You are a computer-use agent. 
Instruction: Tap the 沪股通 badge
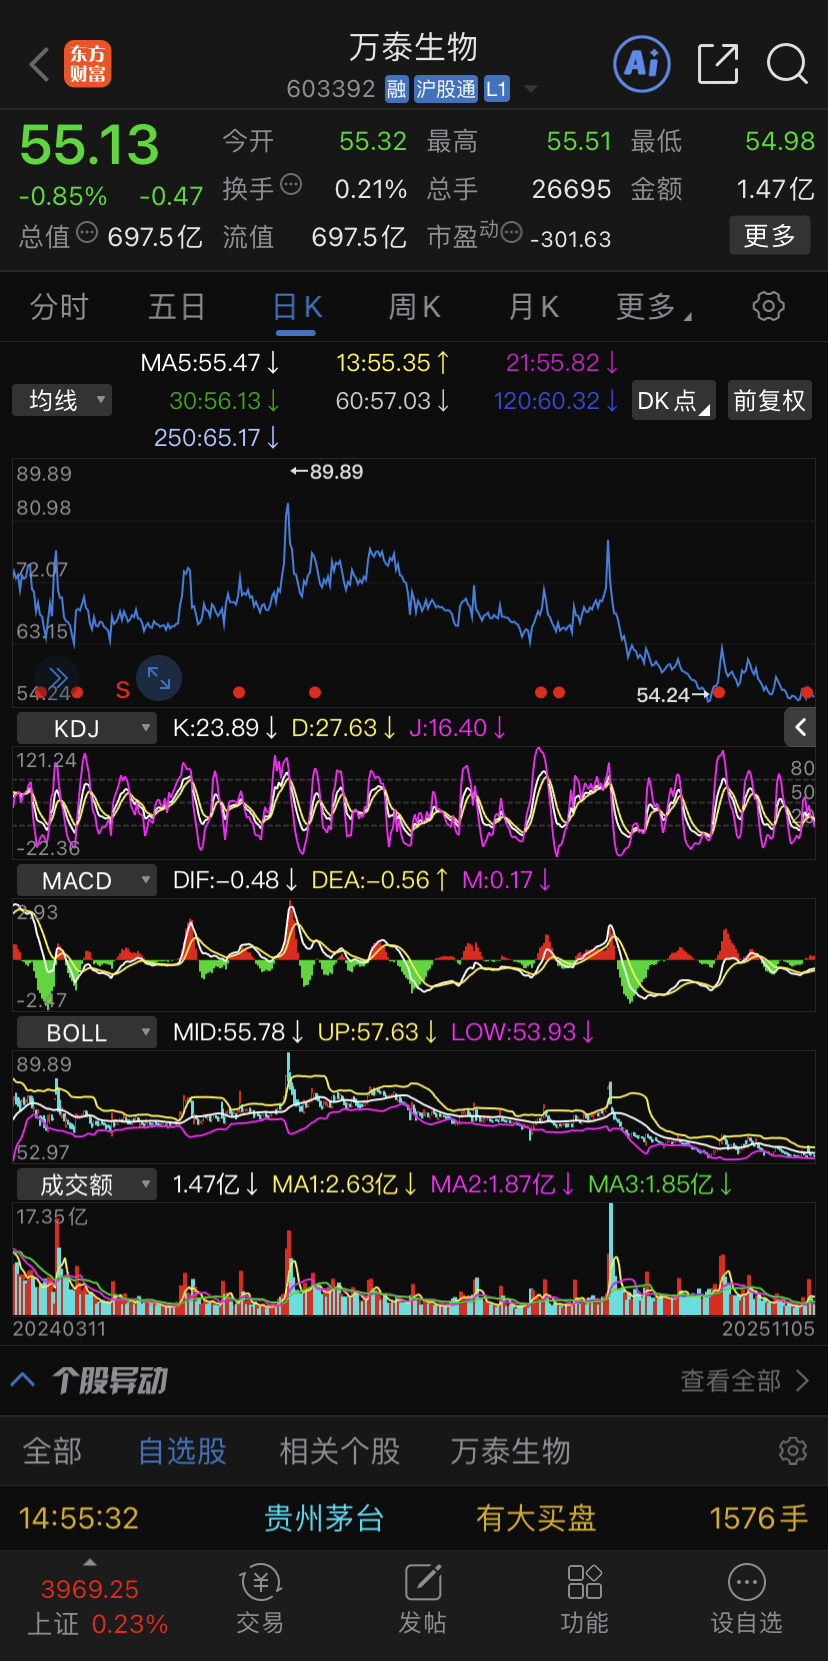pyautogui.click(x=446, y=89)
